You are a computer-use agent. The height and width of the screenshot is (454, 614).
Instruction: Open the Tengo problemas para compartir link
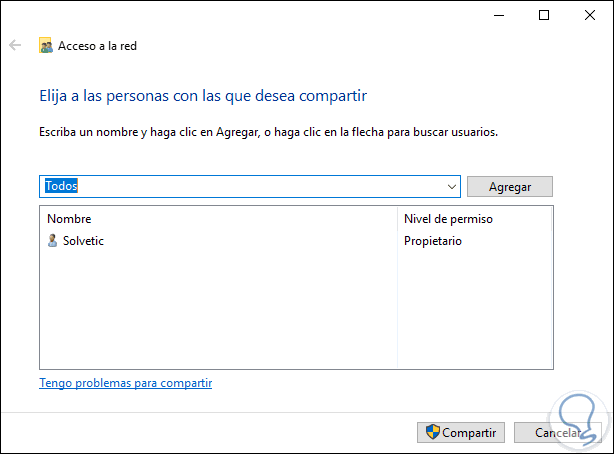[x=125, y=383]
